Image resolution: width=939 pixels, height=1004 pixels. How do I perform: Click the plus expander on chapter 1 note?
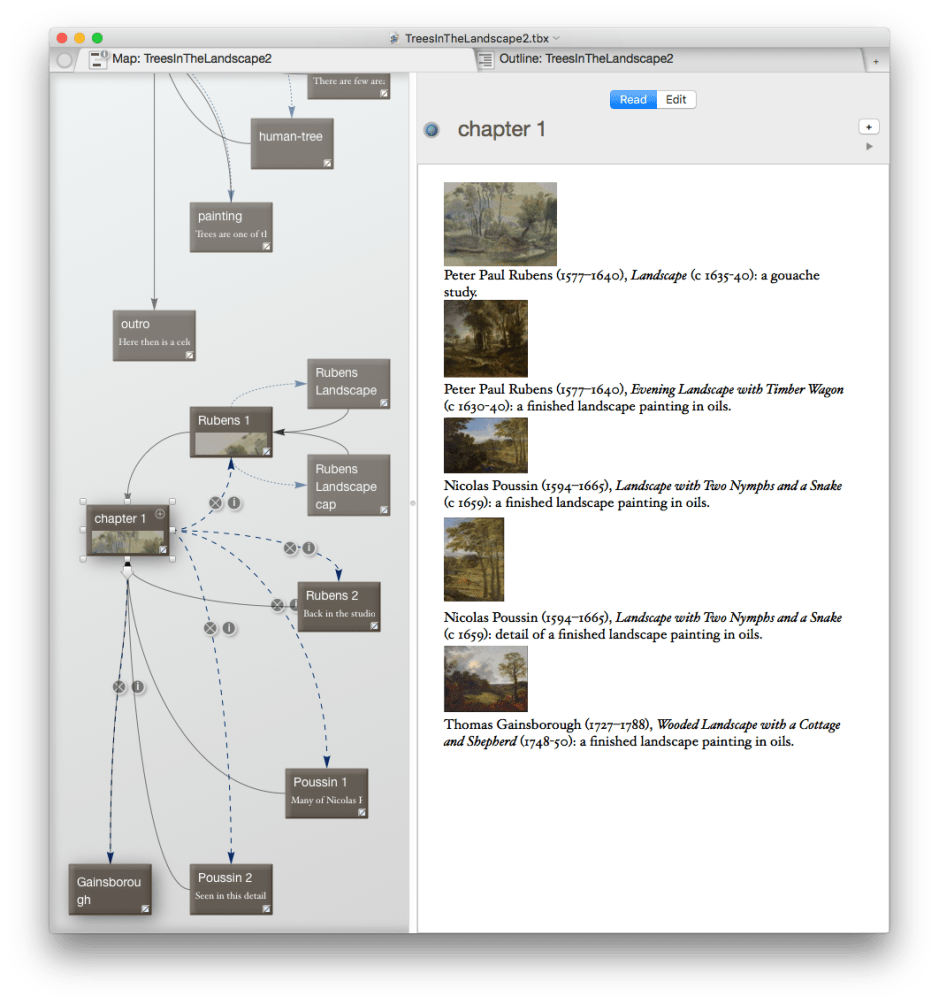click(160, 513)
